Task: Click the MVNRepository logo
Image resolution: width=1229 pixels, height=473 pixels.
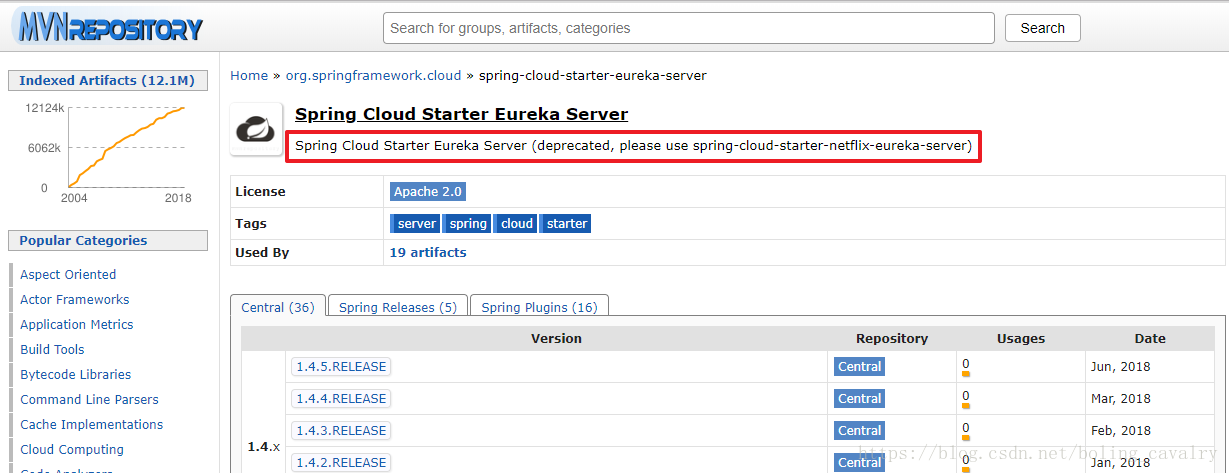Action: (x=108, y=27)
